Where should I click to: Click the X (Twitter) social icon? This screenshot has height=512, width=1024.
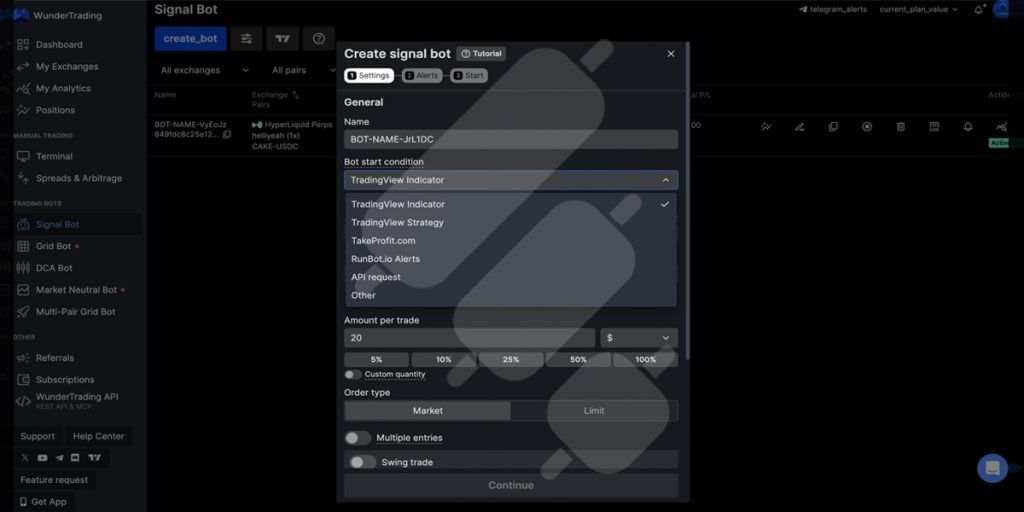(x=25, y=458)
